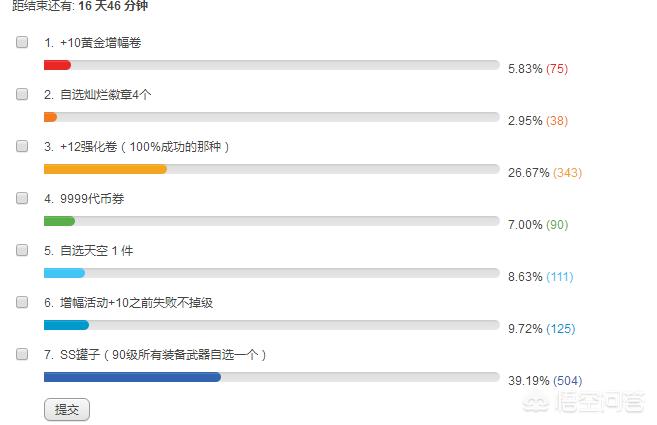
Task: Enable the 9999代币券 checkbox
Action: (x=22, y=198)
